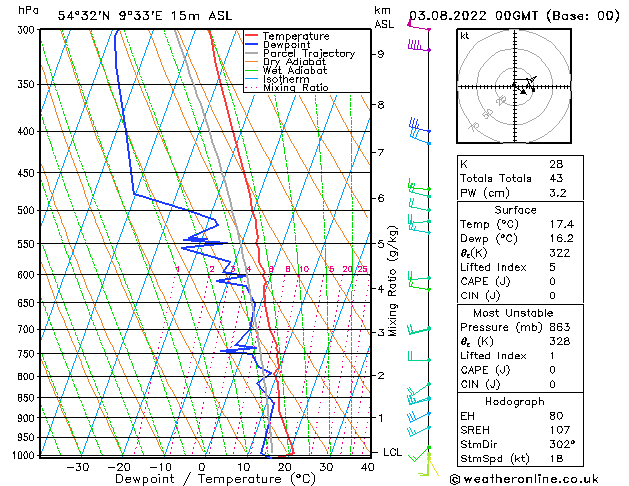Click the 'hPa' axis unit label
This screenshot has height=486, width=629.
[28, 10]
